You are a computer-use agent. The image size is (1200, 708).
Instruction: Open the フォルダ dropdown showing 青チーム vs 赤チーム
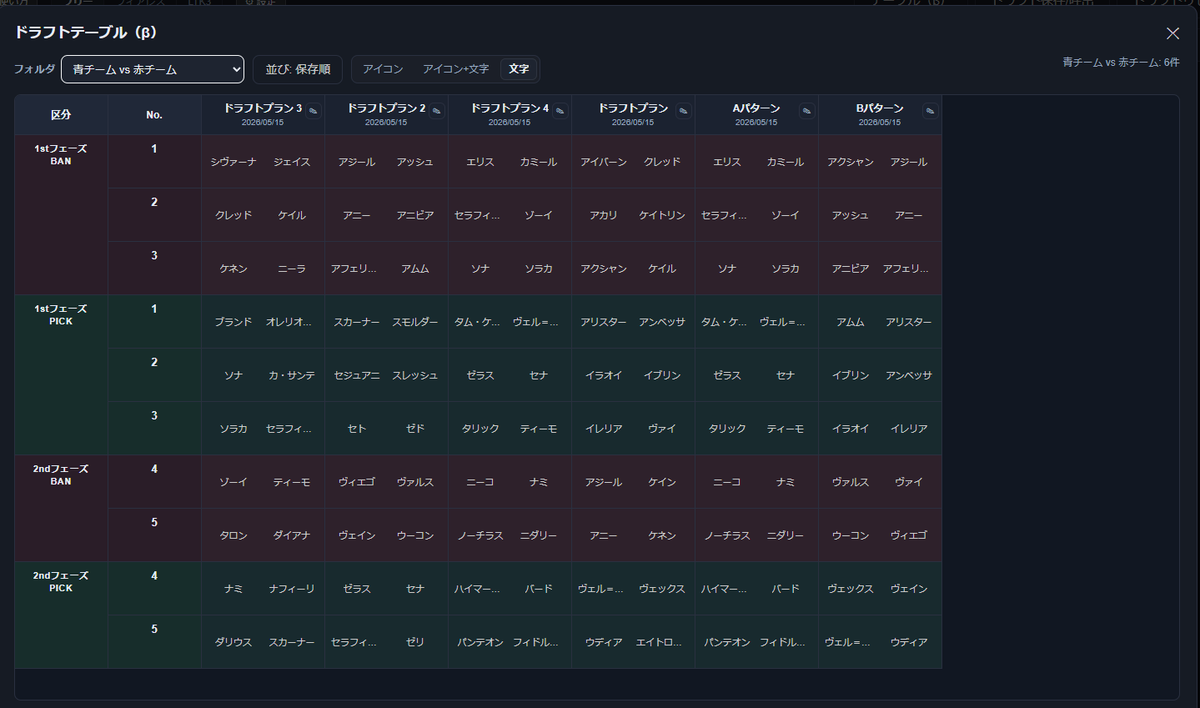pos(152,69)
